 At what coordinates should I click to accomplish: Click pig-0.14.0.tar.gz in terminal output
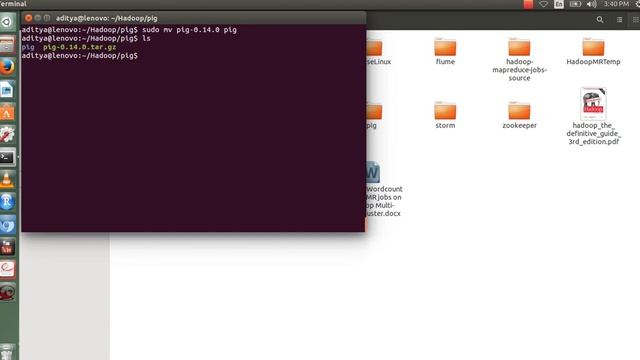[80, 47]
